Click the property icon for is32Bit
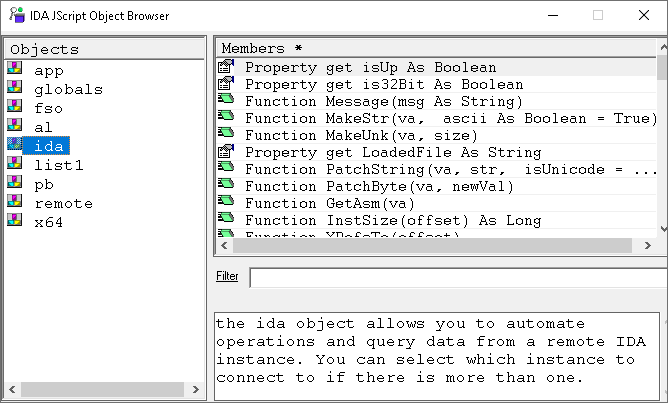This screenshot has height=403, width=668. (226, 83)
